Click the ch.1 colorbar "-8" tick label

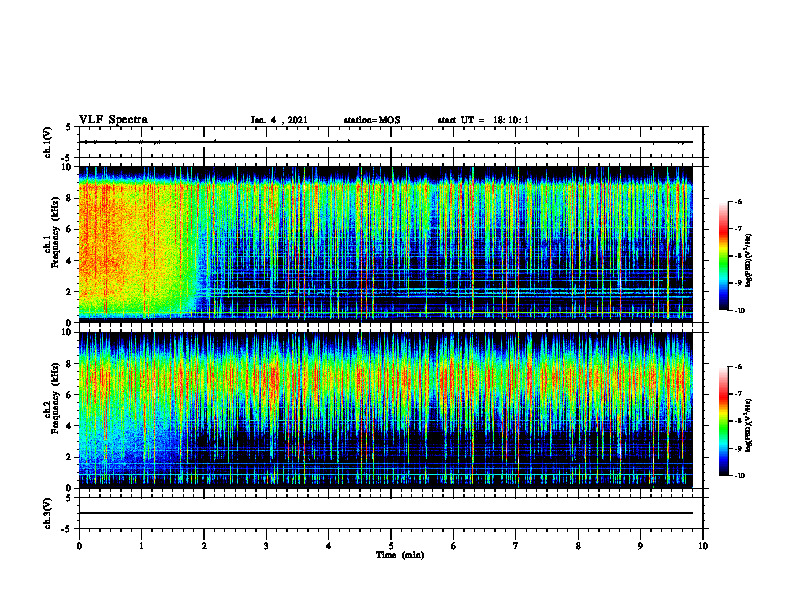[738, 256]
